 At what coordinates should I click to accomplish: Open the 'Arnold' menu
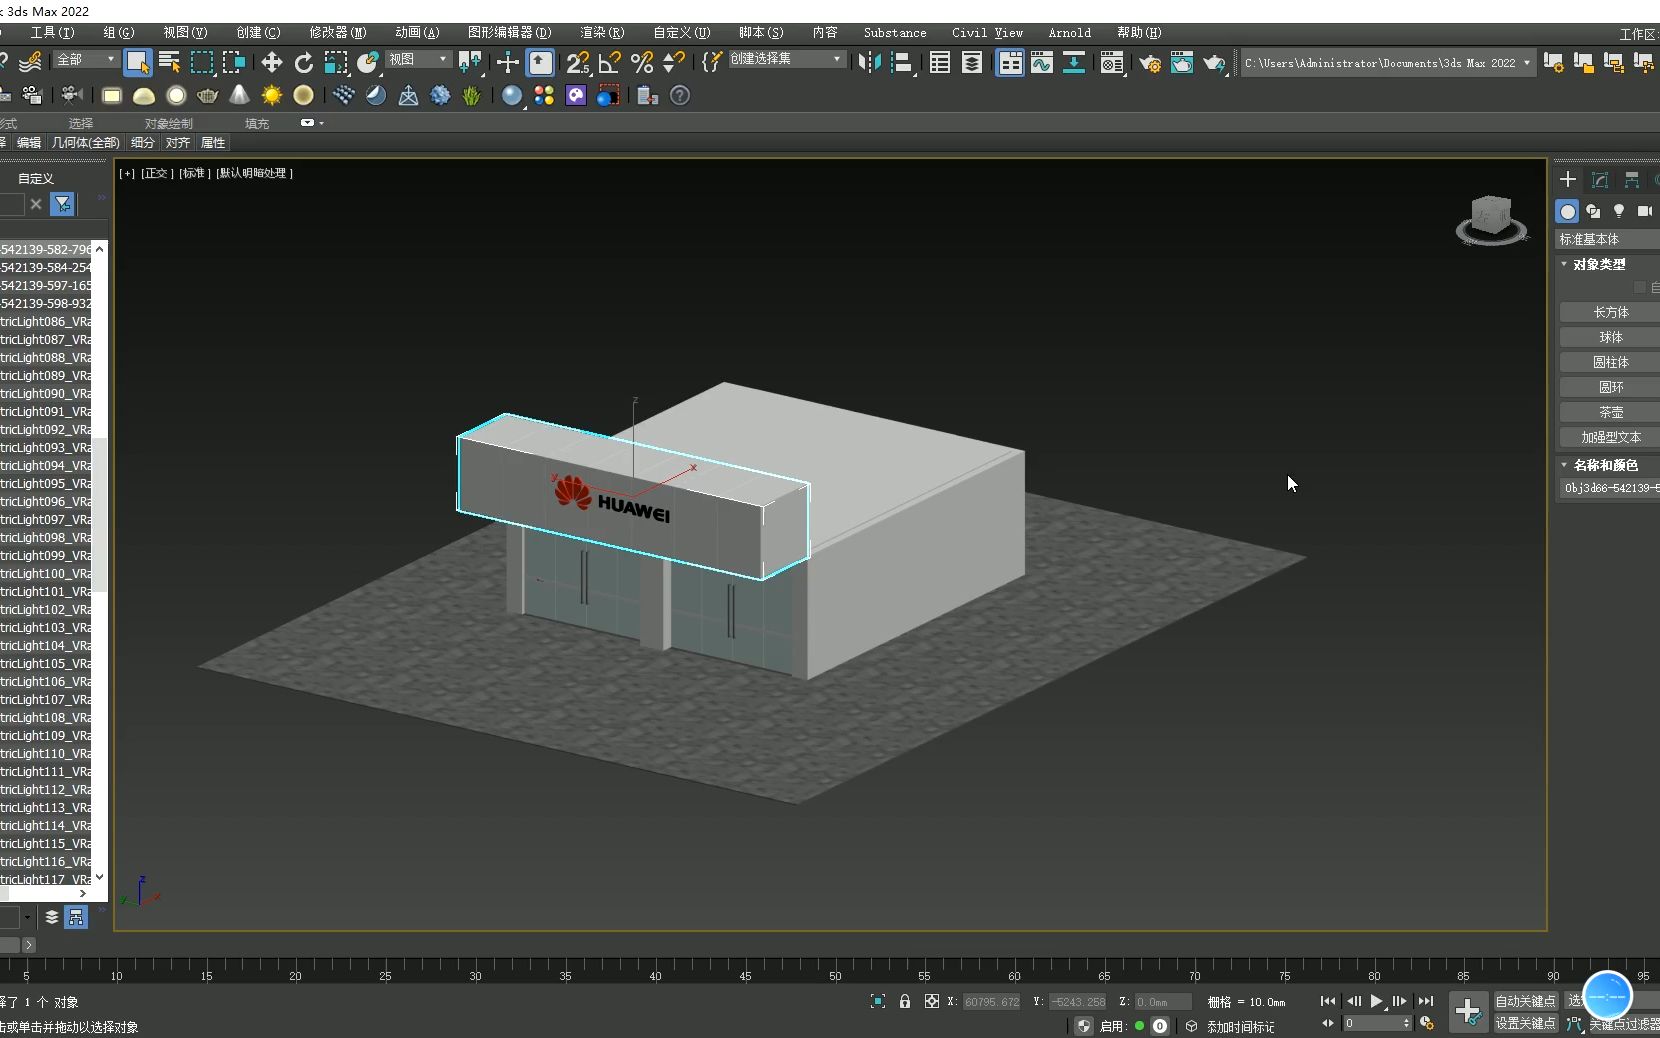(x=1069, y=32)
